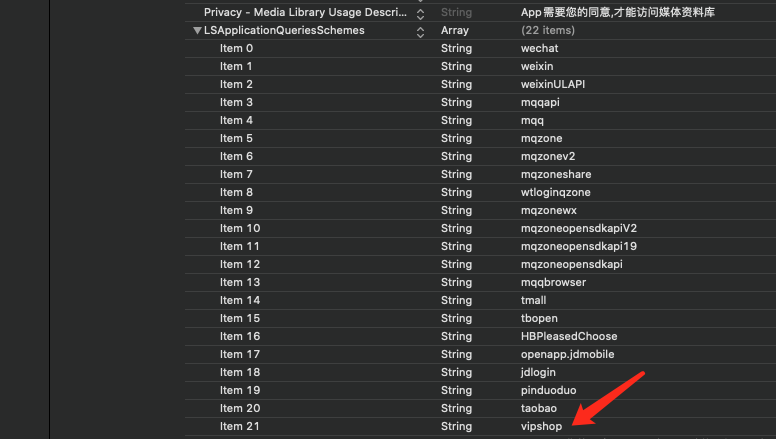Select the Item 14 row key
Image resolution: width=776 pixels, height=439 pixels.
240,300
